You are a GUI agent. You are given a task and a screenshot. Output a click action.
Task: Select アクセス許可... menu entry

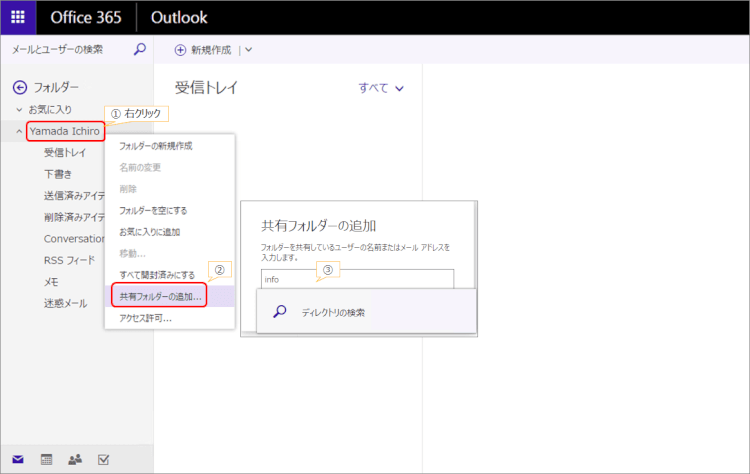tap(145, 318)
